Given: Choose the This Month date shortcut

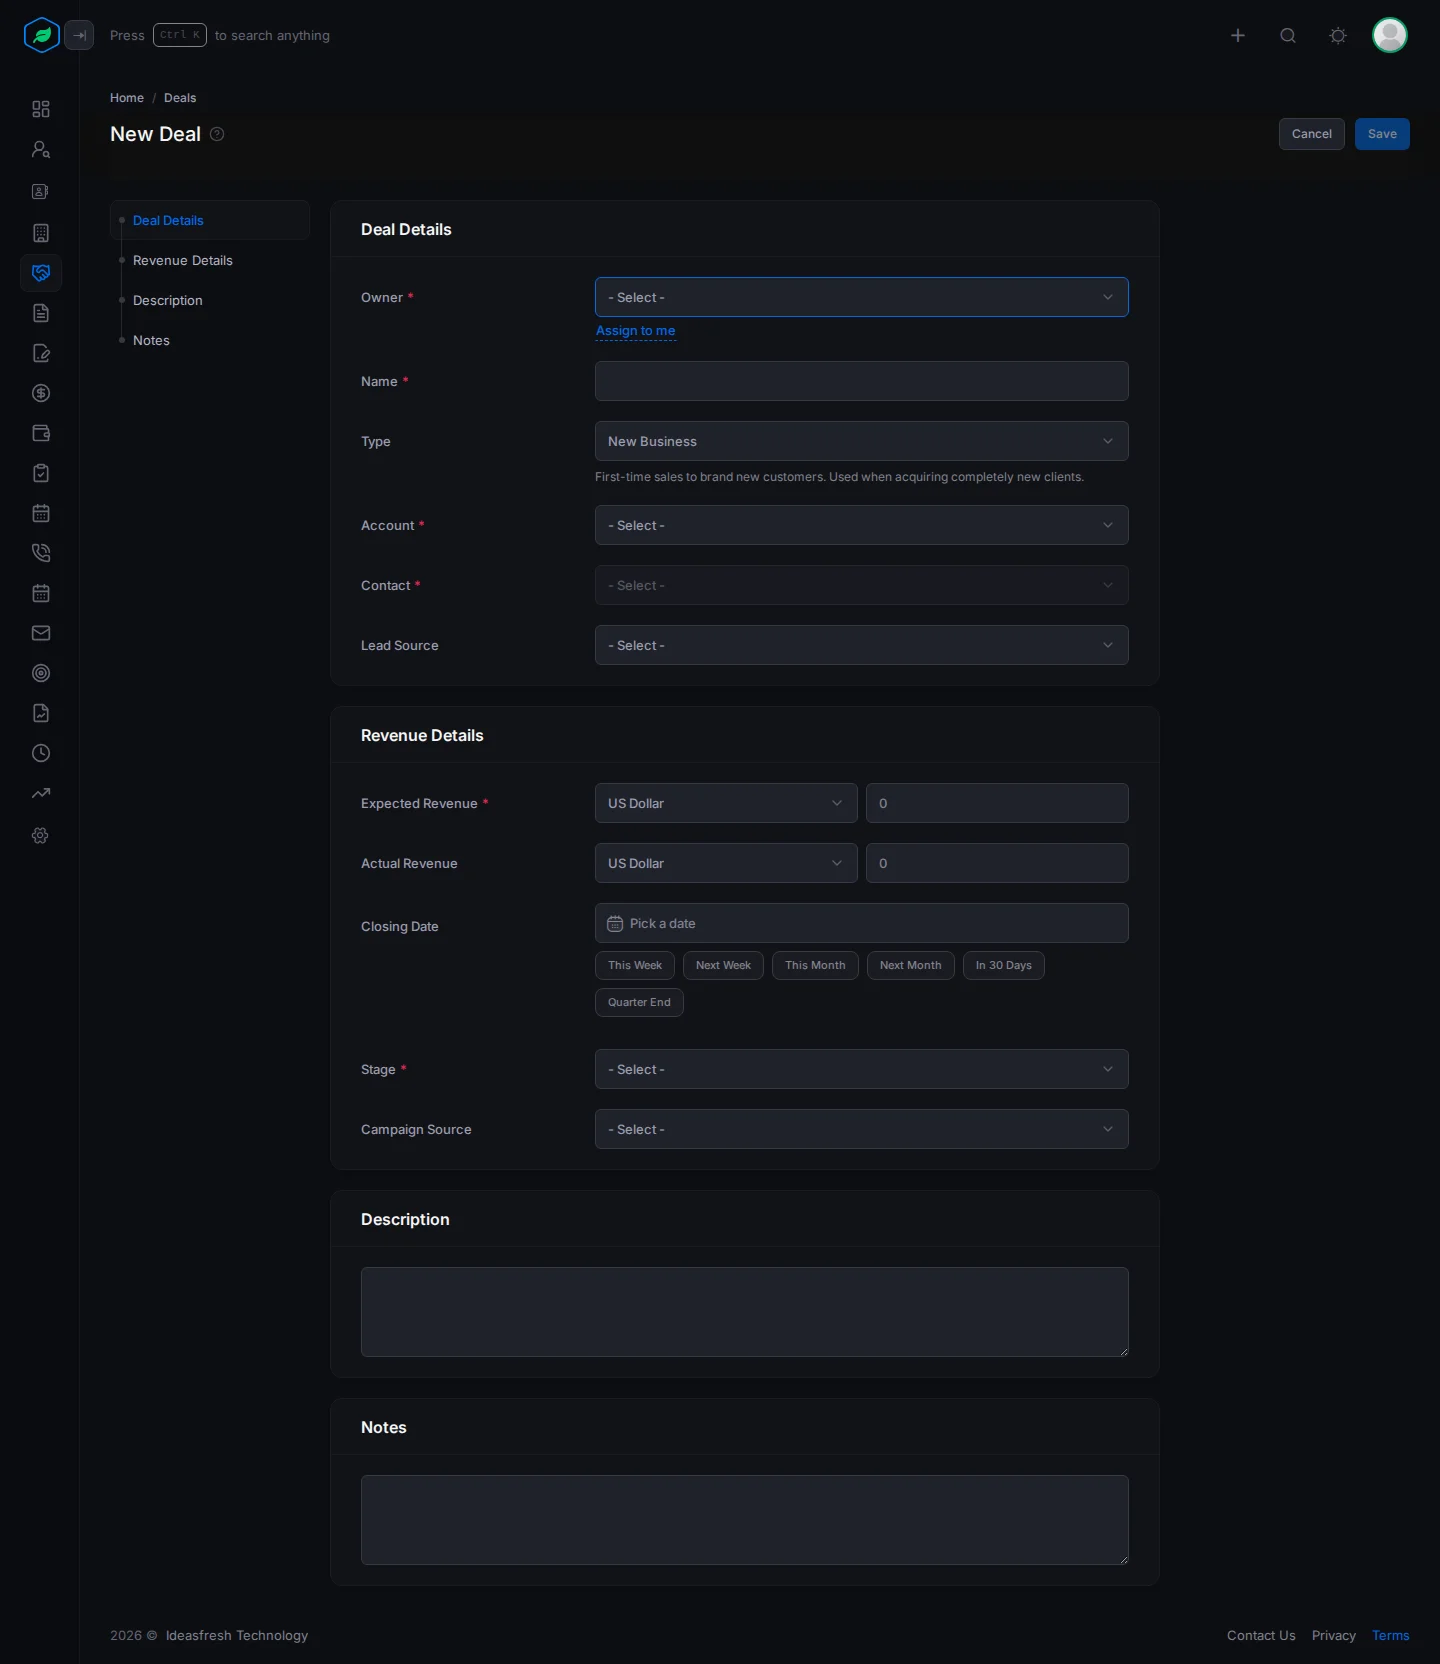Looking at the screenshot, I should [815, 965].
